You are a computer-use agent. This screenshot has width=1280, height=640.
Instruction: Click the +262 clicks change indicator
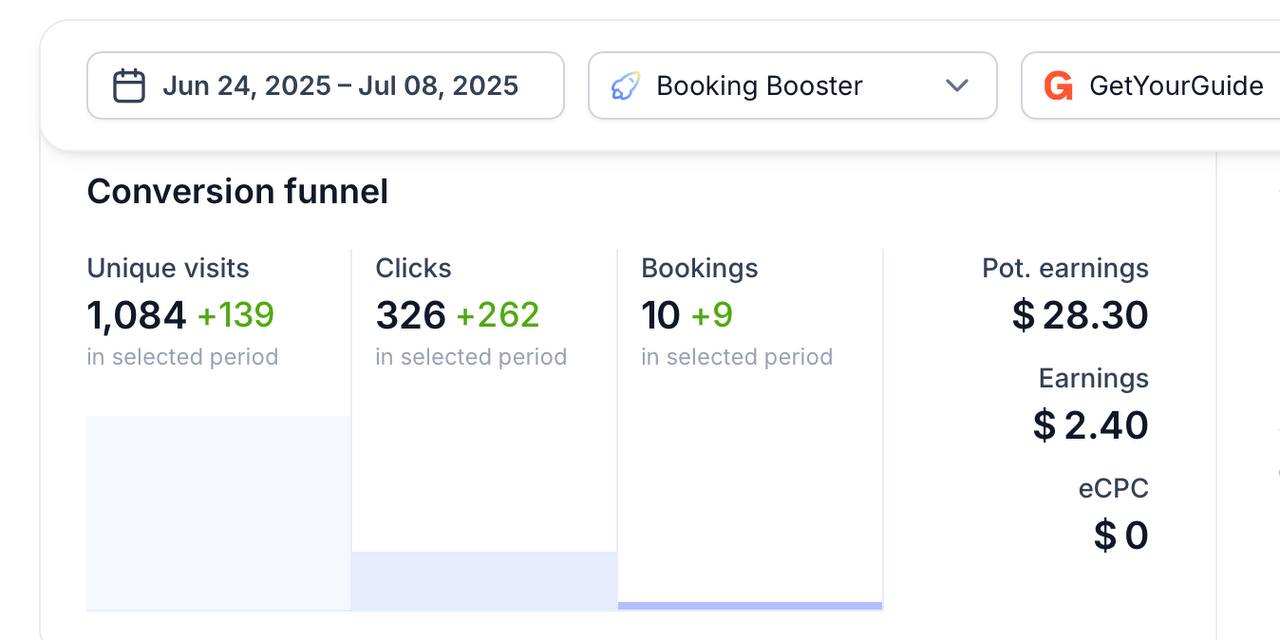tap(497, 315)
